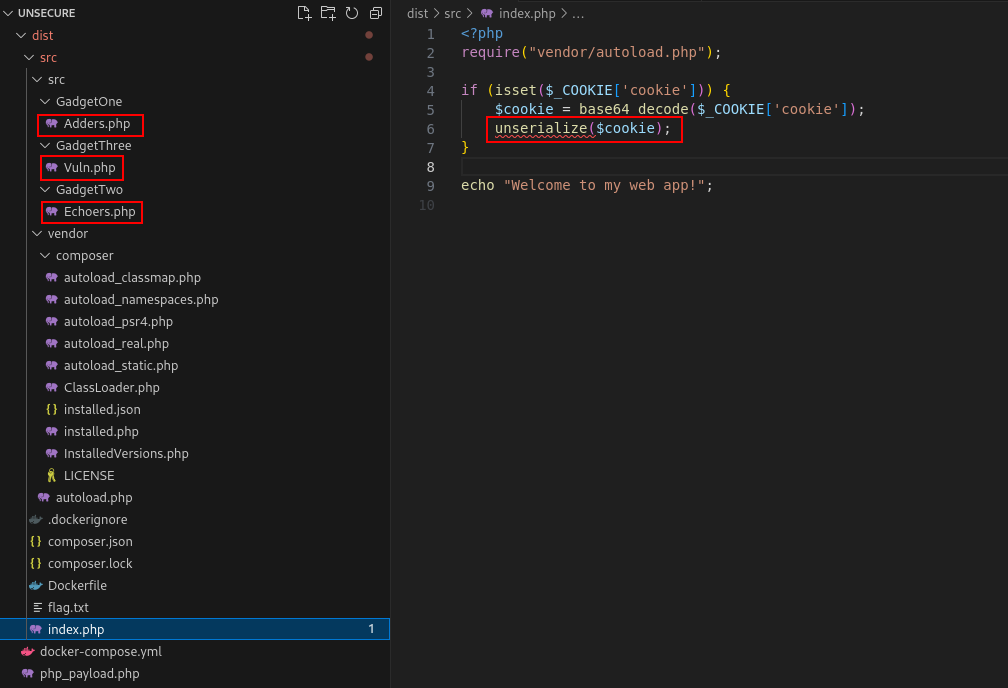Click the New File icon in Explorer

304,12
